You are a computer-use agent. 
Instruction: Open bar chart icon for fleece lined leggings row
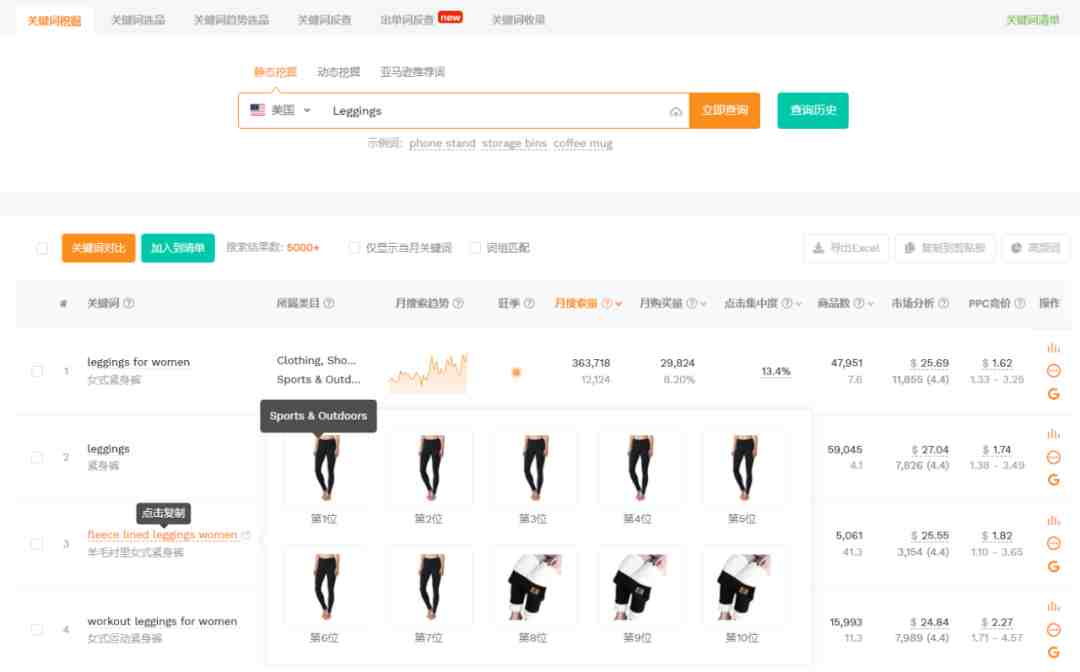[1053, 521]
